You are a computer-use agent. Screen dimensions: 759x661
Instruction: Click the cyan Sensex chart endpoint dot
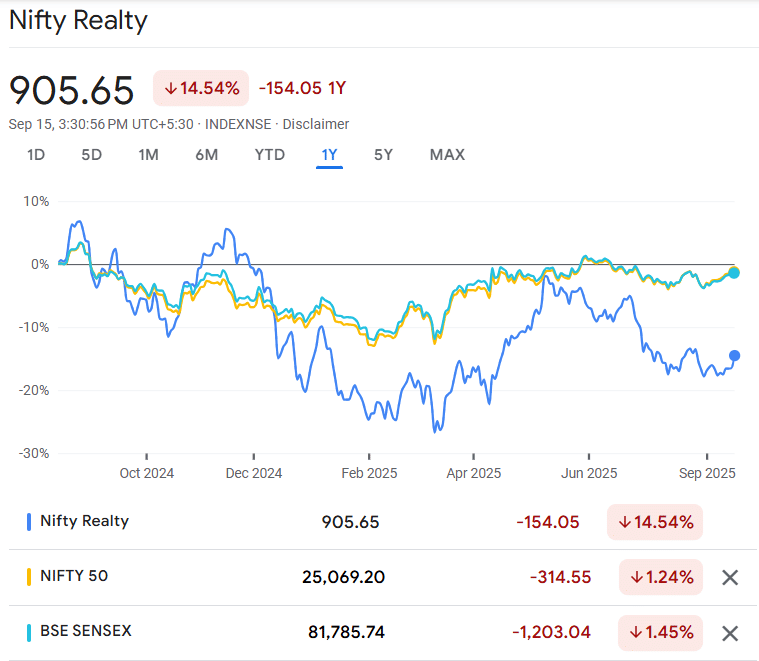[x=734, y=273]
